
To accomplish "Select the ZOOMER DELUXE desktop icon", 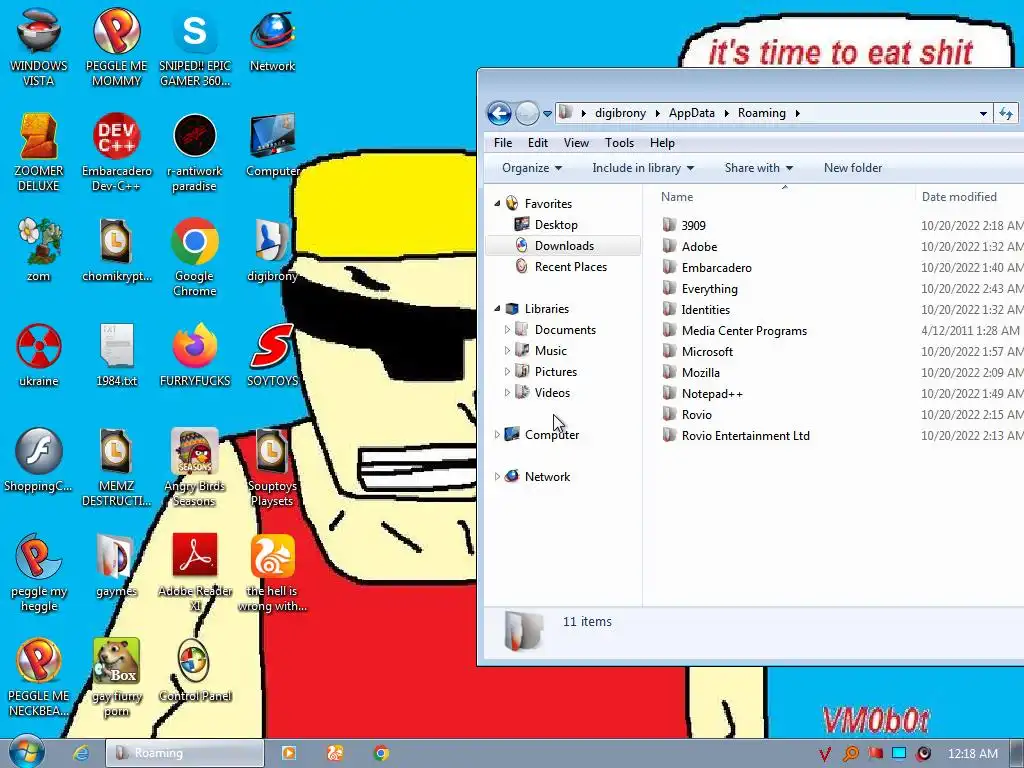I will 39,152.
